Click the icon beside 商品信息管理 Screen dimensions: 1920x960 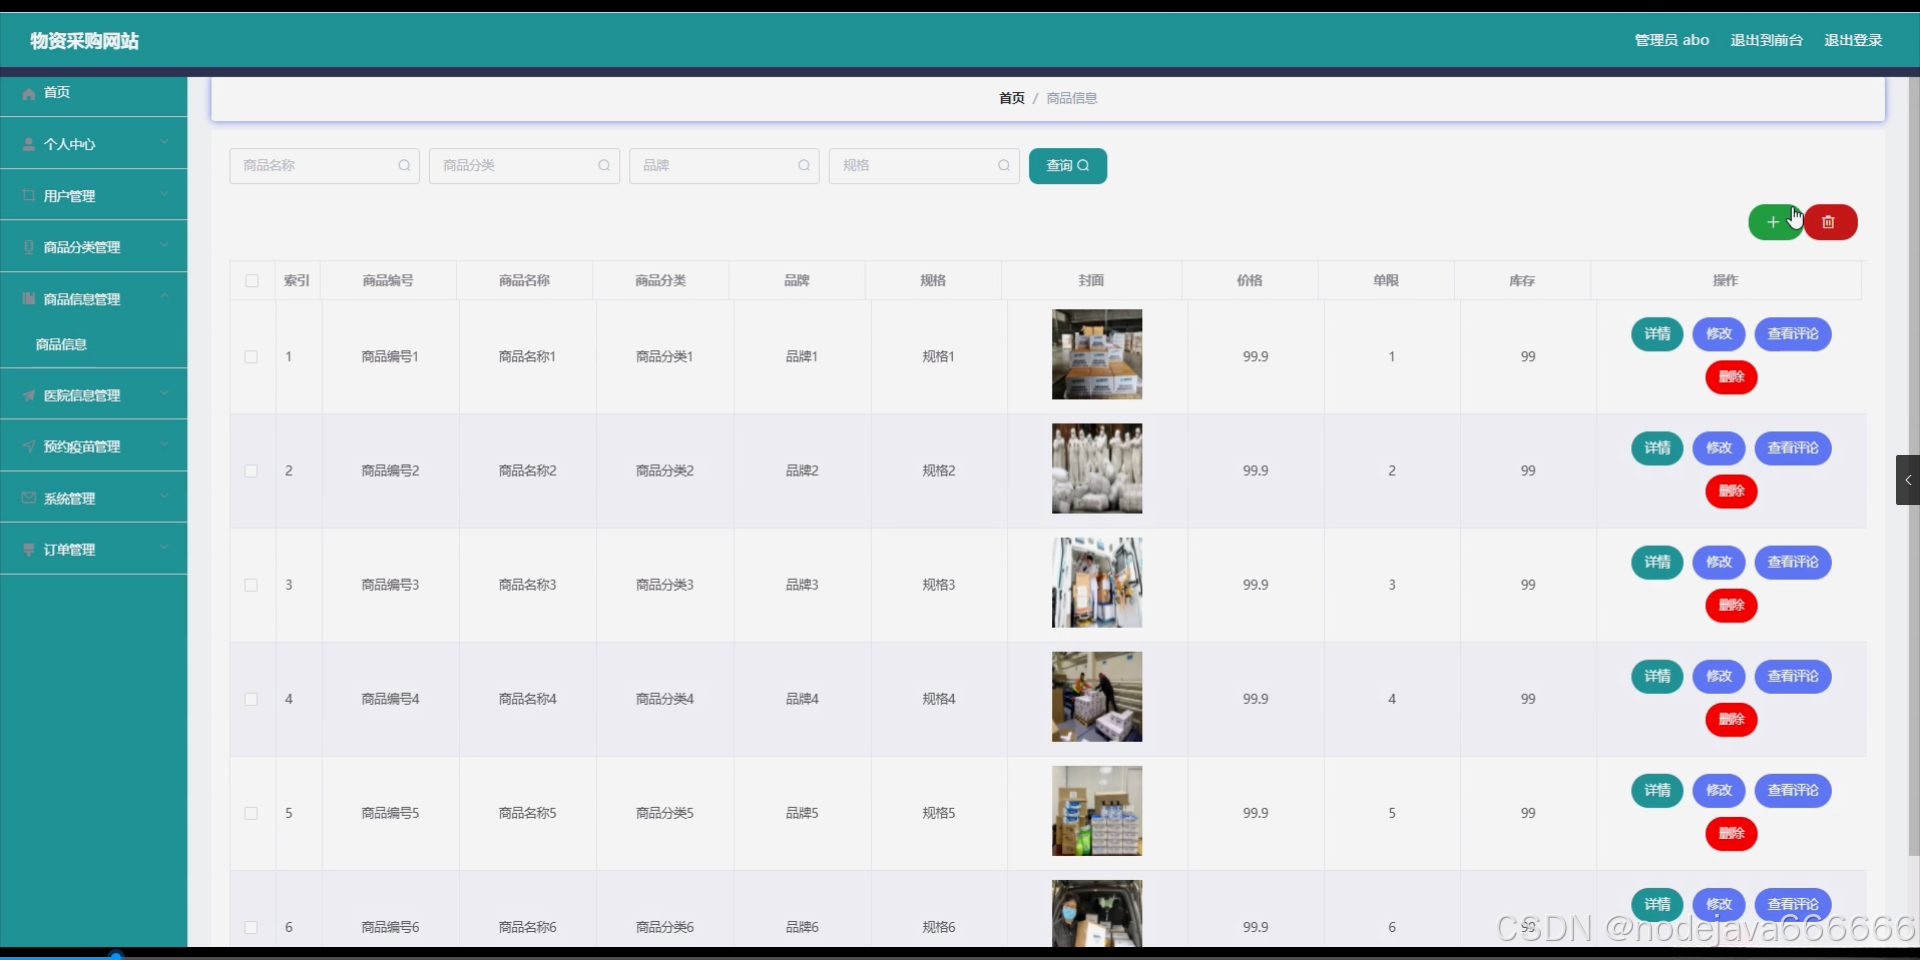pyautogui.click(x=29, y=299)
